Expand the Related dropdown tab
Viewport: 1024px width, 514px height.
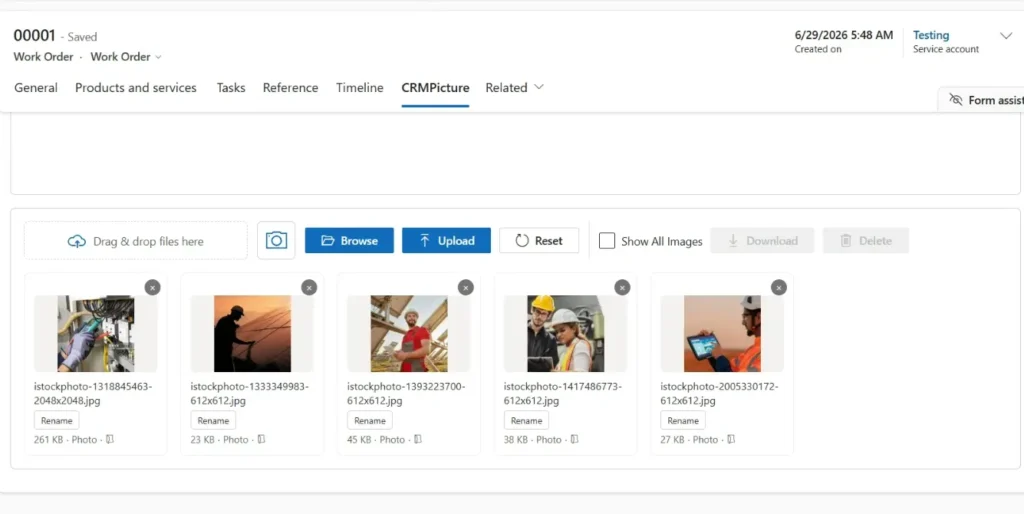pyautogui.click(x=514, y=88)
